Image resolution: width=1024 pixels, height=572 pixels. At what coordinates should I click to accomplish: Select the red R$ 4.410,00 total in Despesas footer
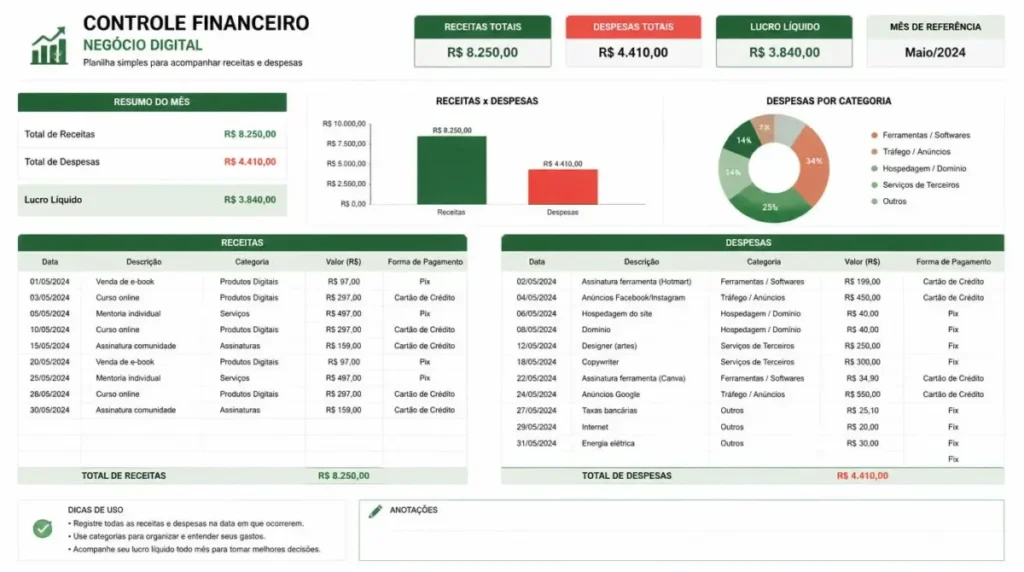click(x=862, y=476)
